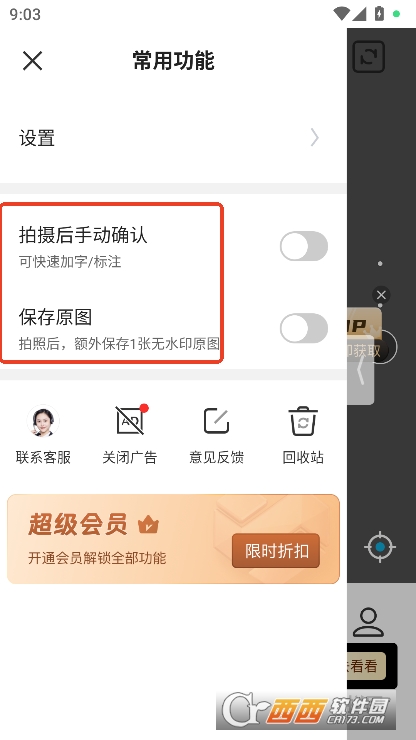Tap the crosshair location target icon
The image size is (416, 740).
point(380,547)
